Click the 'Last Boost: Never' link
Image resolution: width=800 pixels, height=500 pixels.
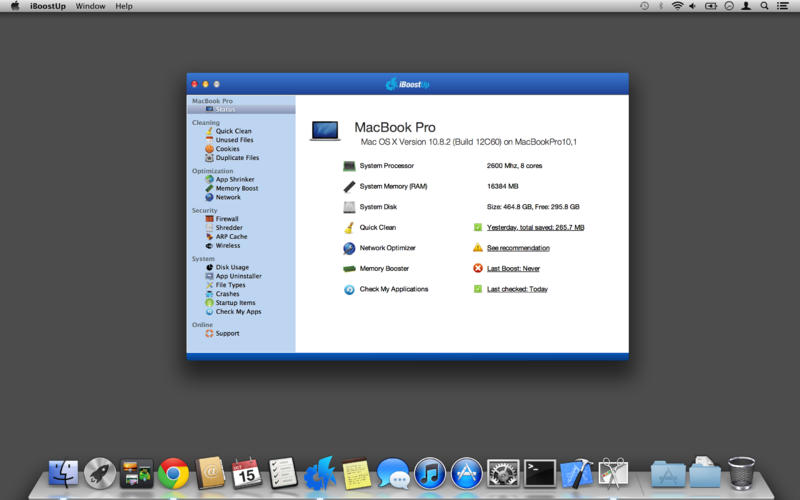(x=513, y=268)
